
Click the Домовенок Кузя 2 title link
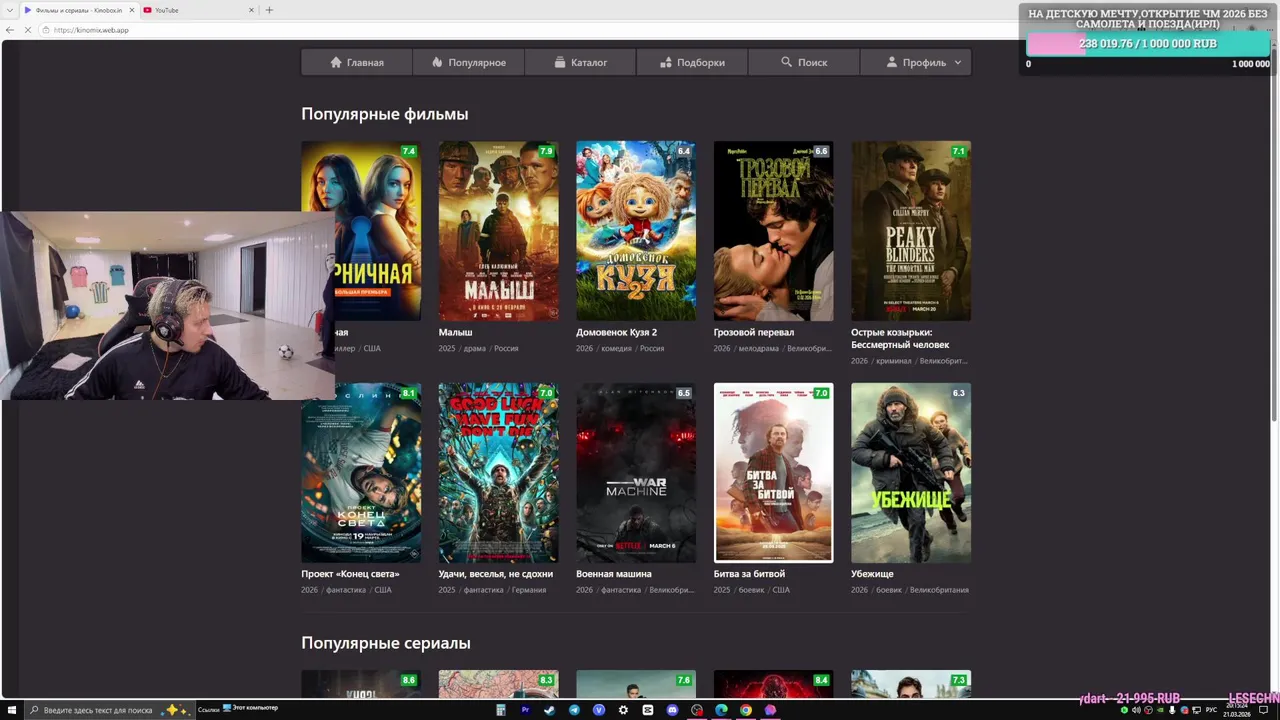click(616, 332)
